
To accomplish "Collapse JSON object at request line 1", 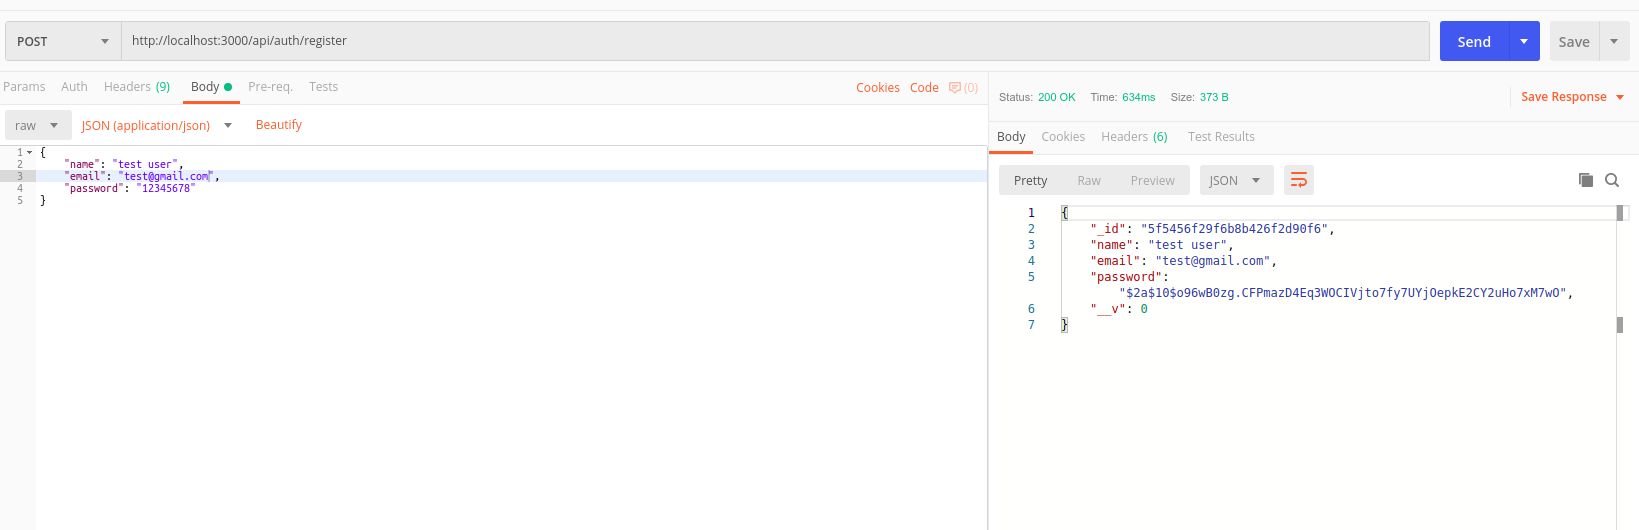I will tap(29, 152).
